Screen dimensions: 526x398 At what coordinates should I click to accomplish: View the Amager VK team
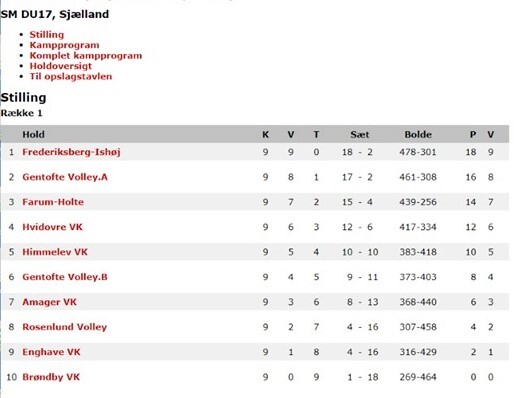pyautogui.click(x=49, y=302)
